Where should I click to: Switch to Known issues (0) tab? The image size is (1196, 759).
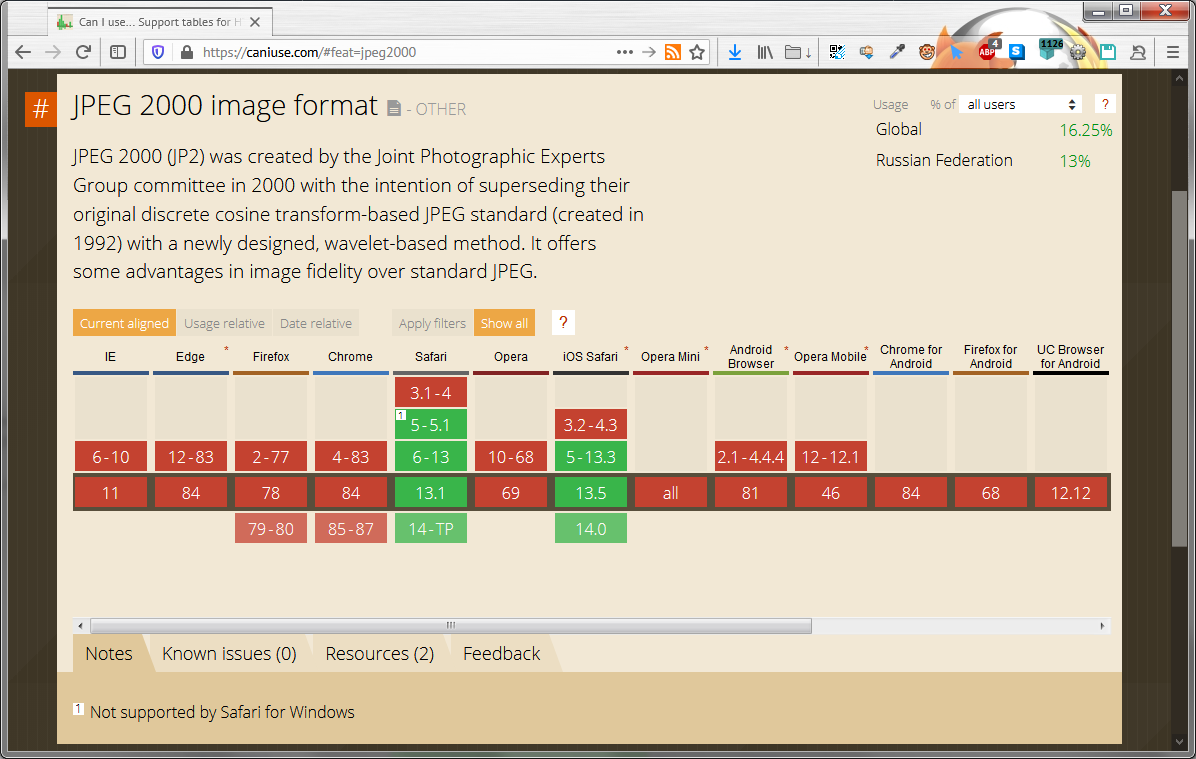pyautogui.click(x=230, y=654)
